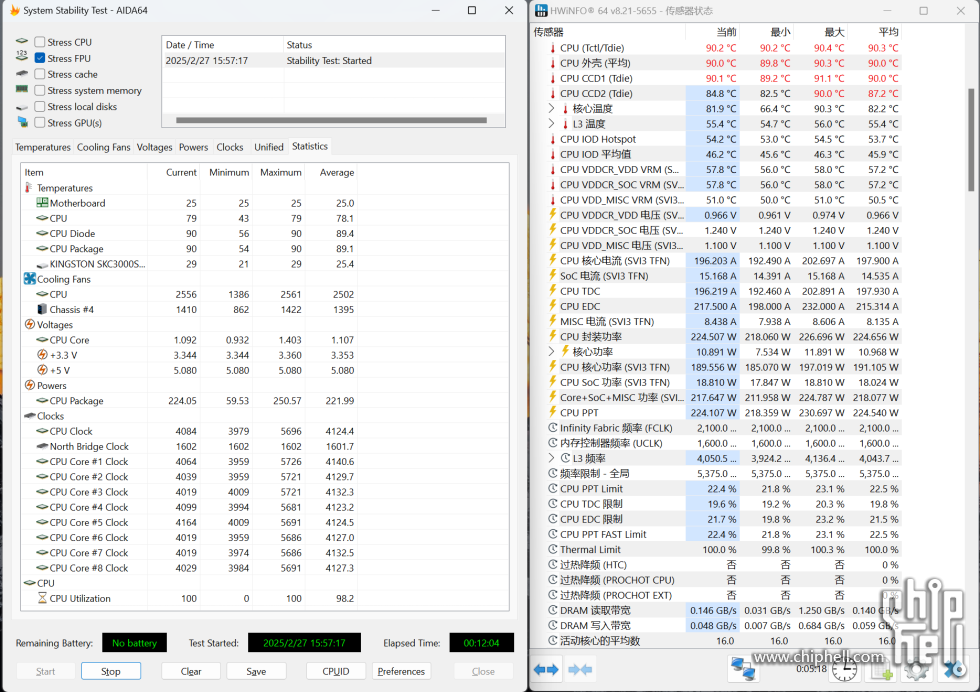Image resolution: width=980 pixels, height=692 pixels.
Task: Stop the stability test
Action: point(111,671)
